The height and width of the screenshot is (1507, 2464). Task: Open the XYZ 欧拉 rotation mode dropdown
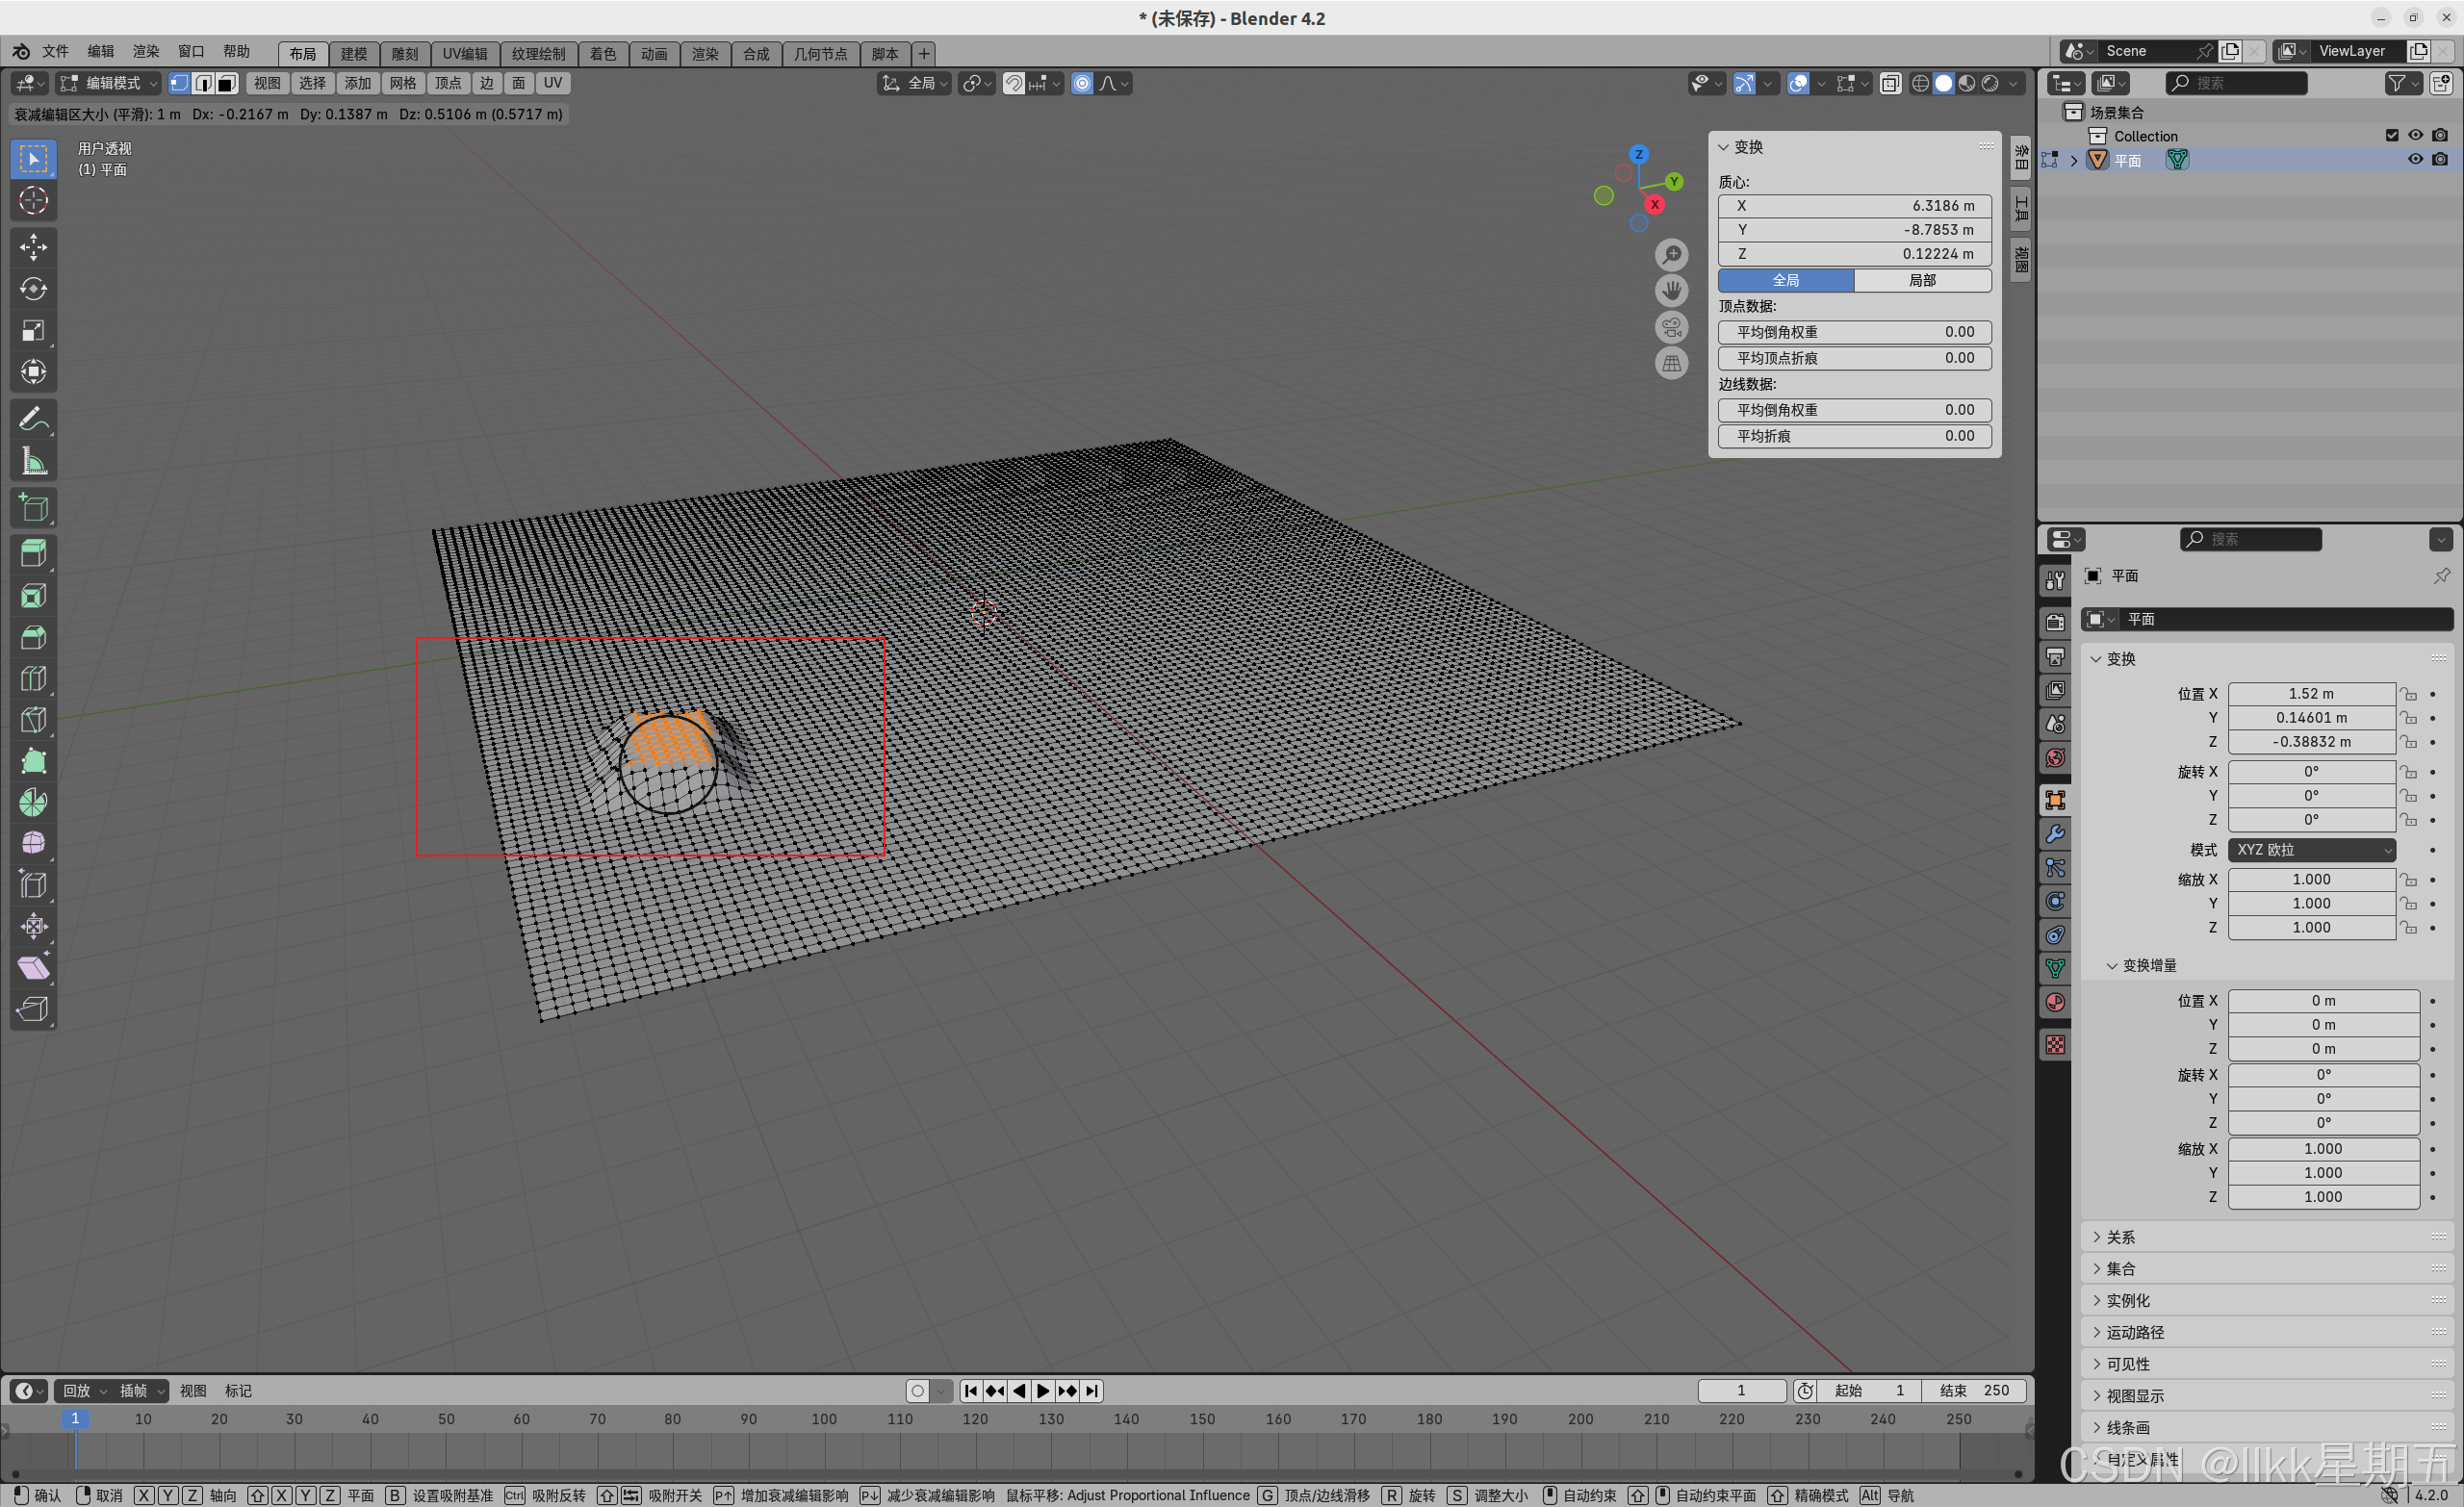point(2311,850)
